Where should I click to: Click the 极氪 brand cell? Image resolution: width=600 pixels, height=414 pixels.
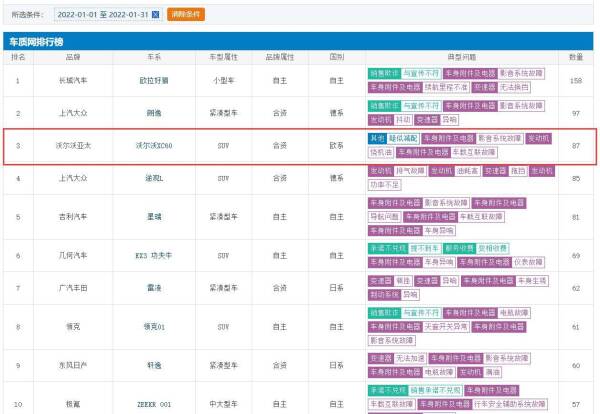click(73, 404)
